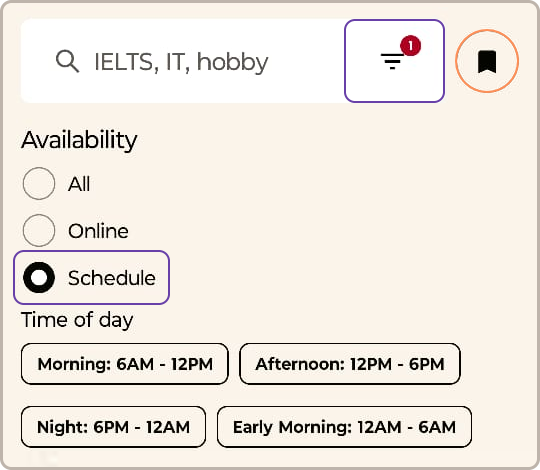The image size is (540, 470).
Task: Click the Online option label text
Action: 98,231
